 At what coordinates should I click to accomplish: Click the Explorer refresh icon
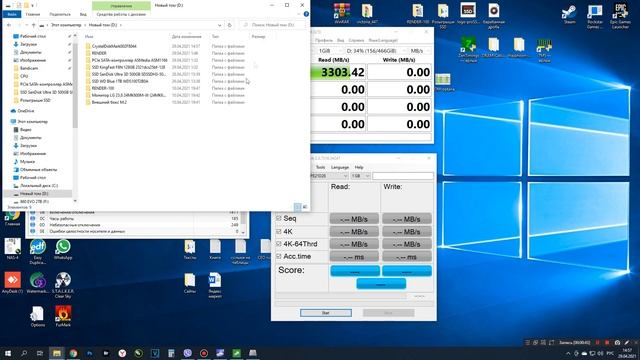point(230,25)
